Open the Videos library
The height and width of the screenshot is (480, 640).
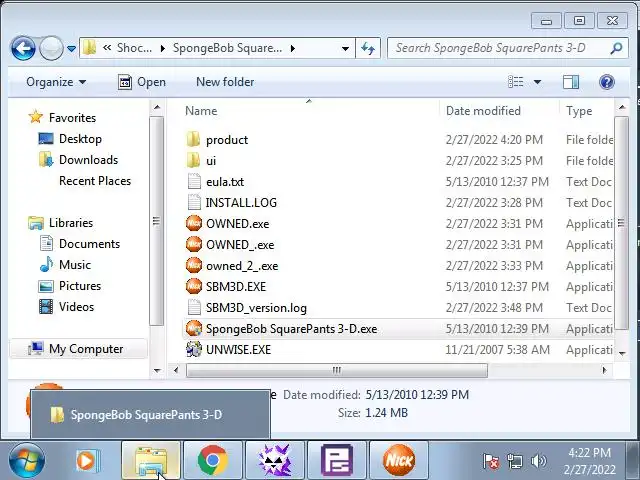pos(76,307)
